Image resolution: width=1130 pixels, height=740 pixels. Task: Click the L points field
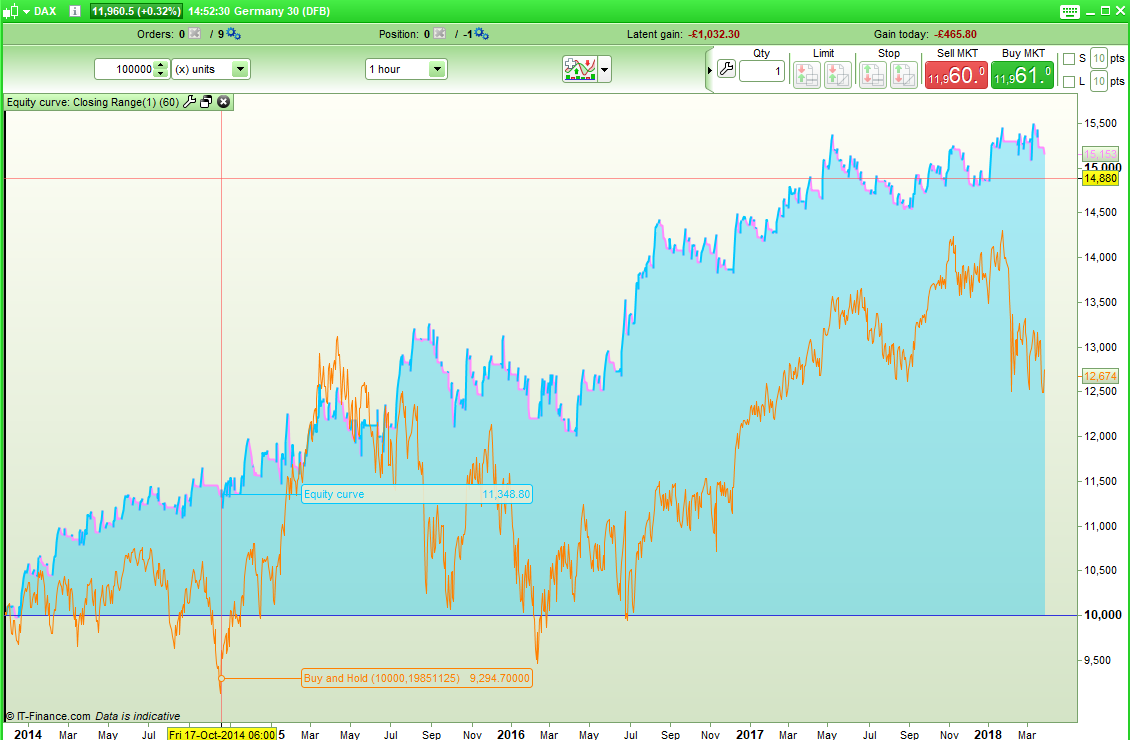click(1098, 81)
